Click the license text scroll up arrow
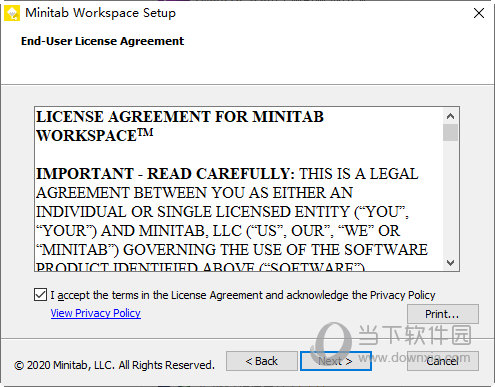Screen dimensions: 495x387 tap(450, 116)
